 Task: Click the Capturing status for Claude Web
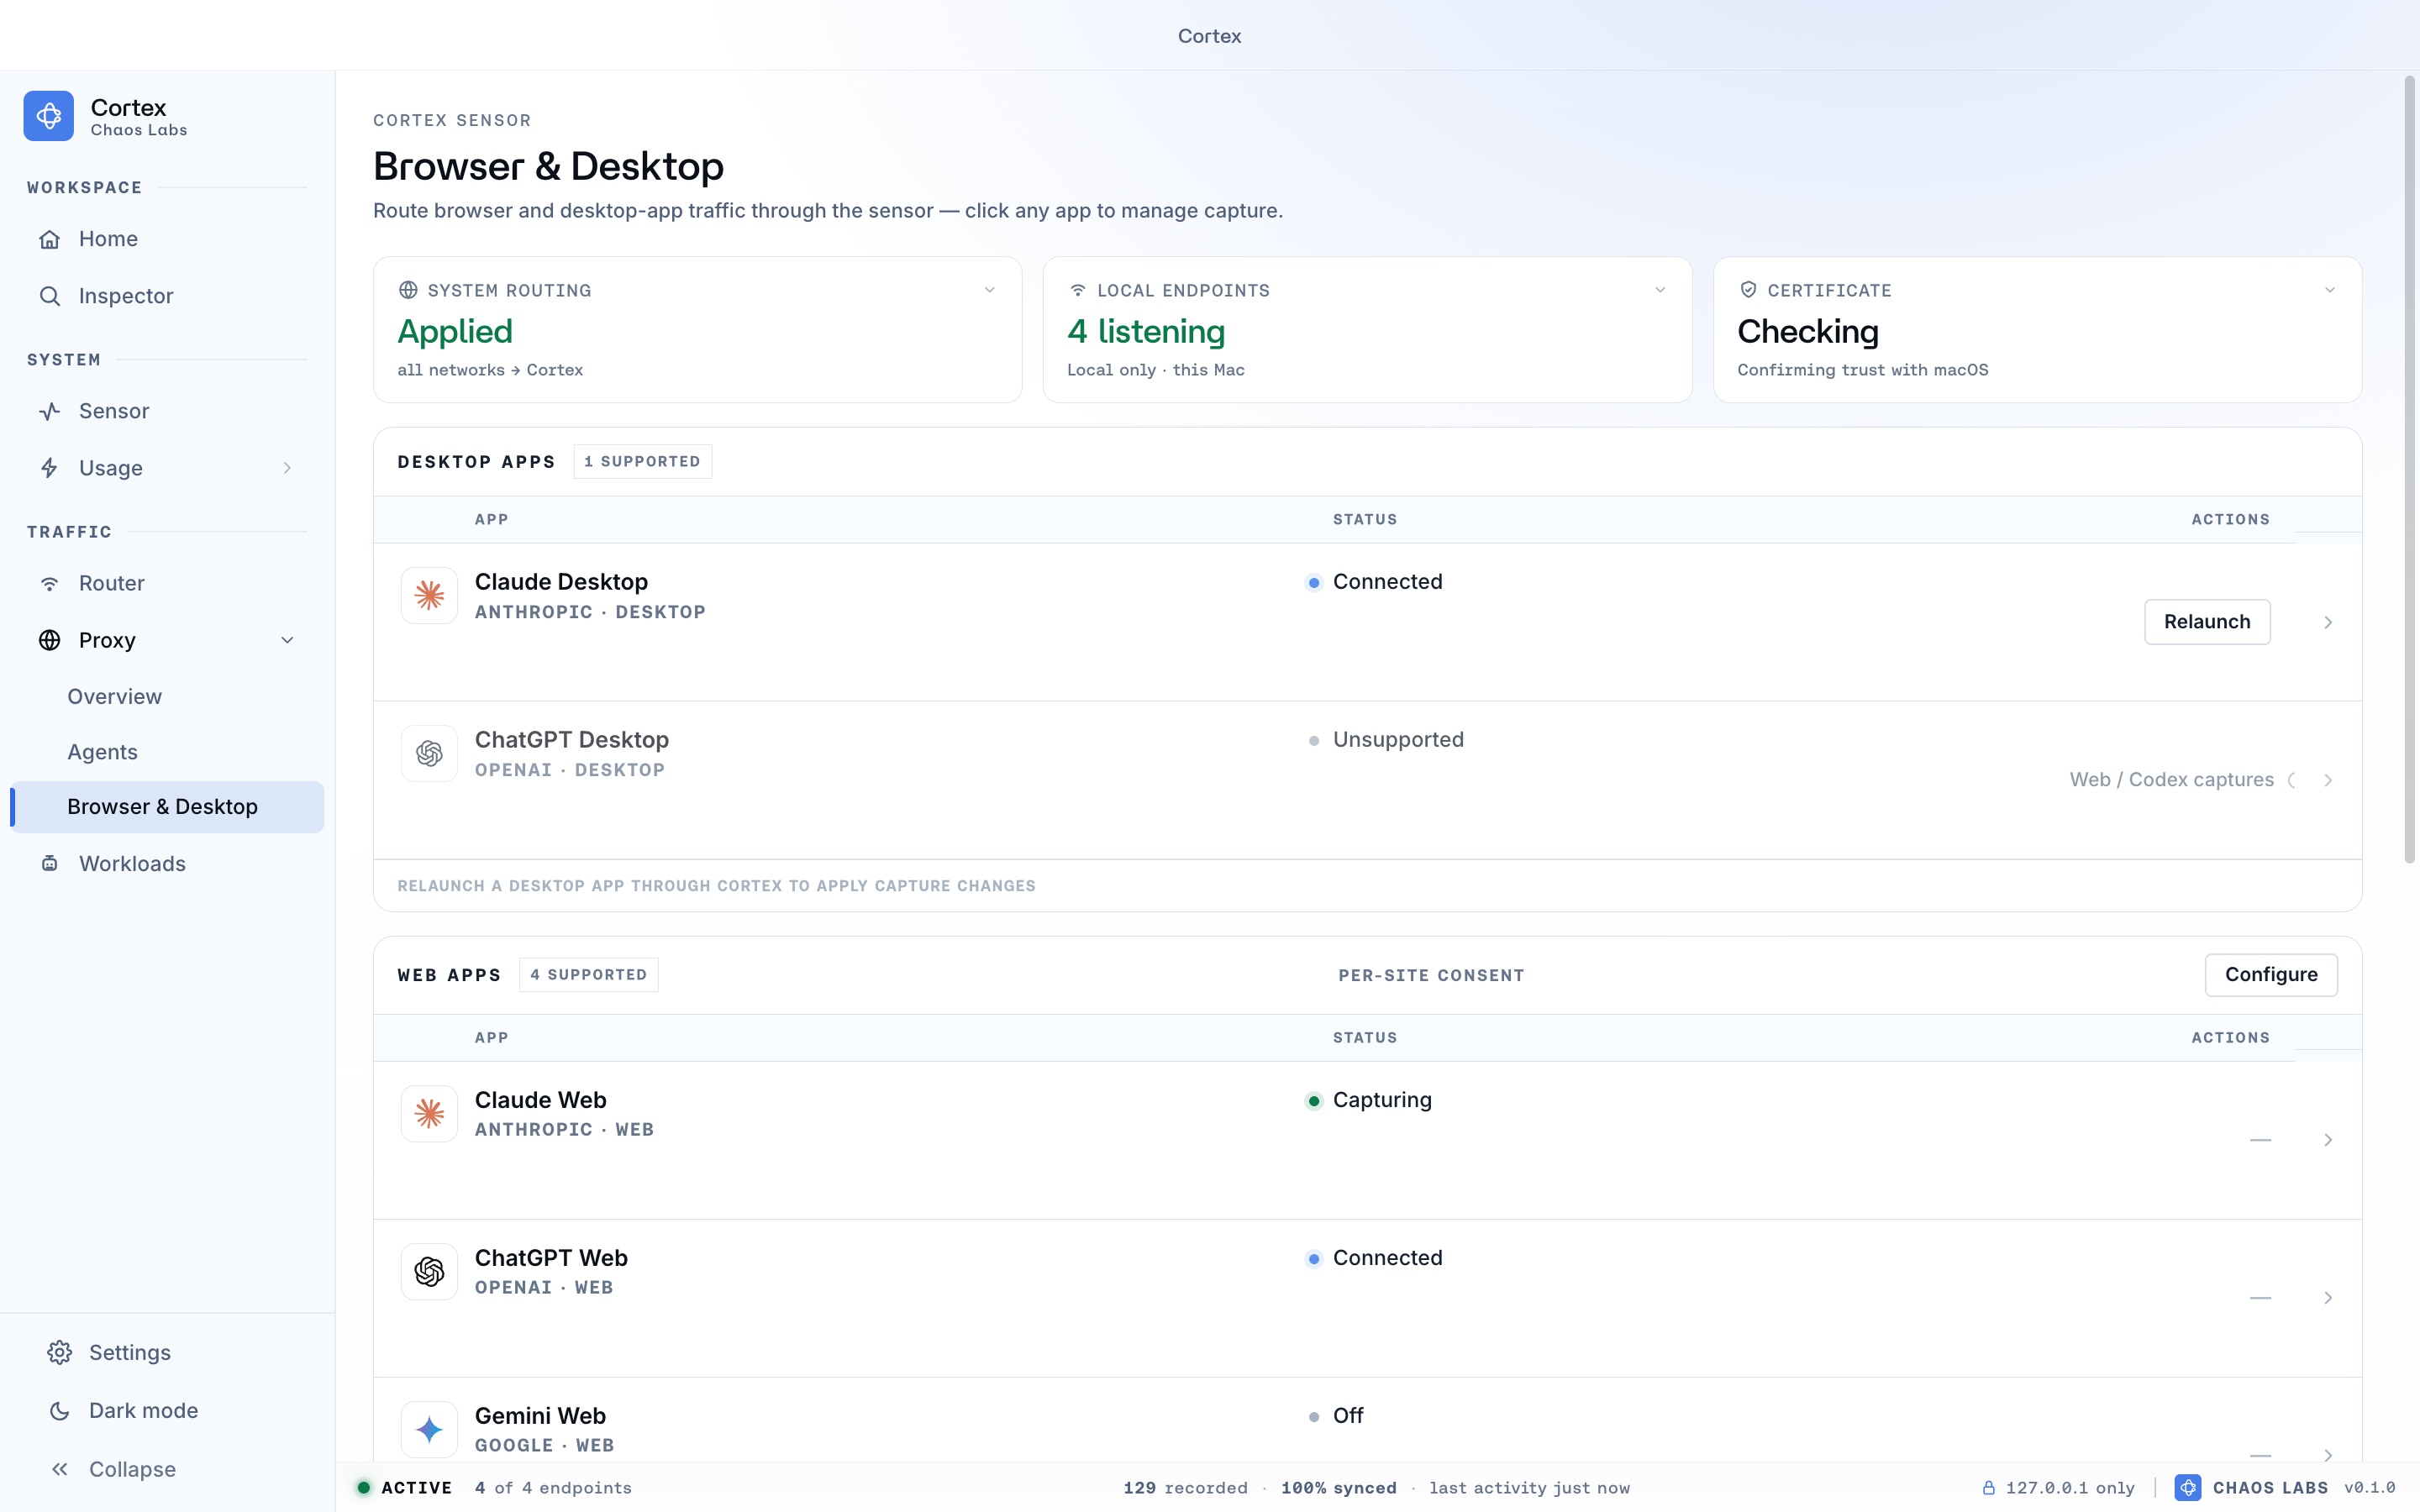[x=1382, y=1100]
